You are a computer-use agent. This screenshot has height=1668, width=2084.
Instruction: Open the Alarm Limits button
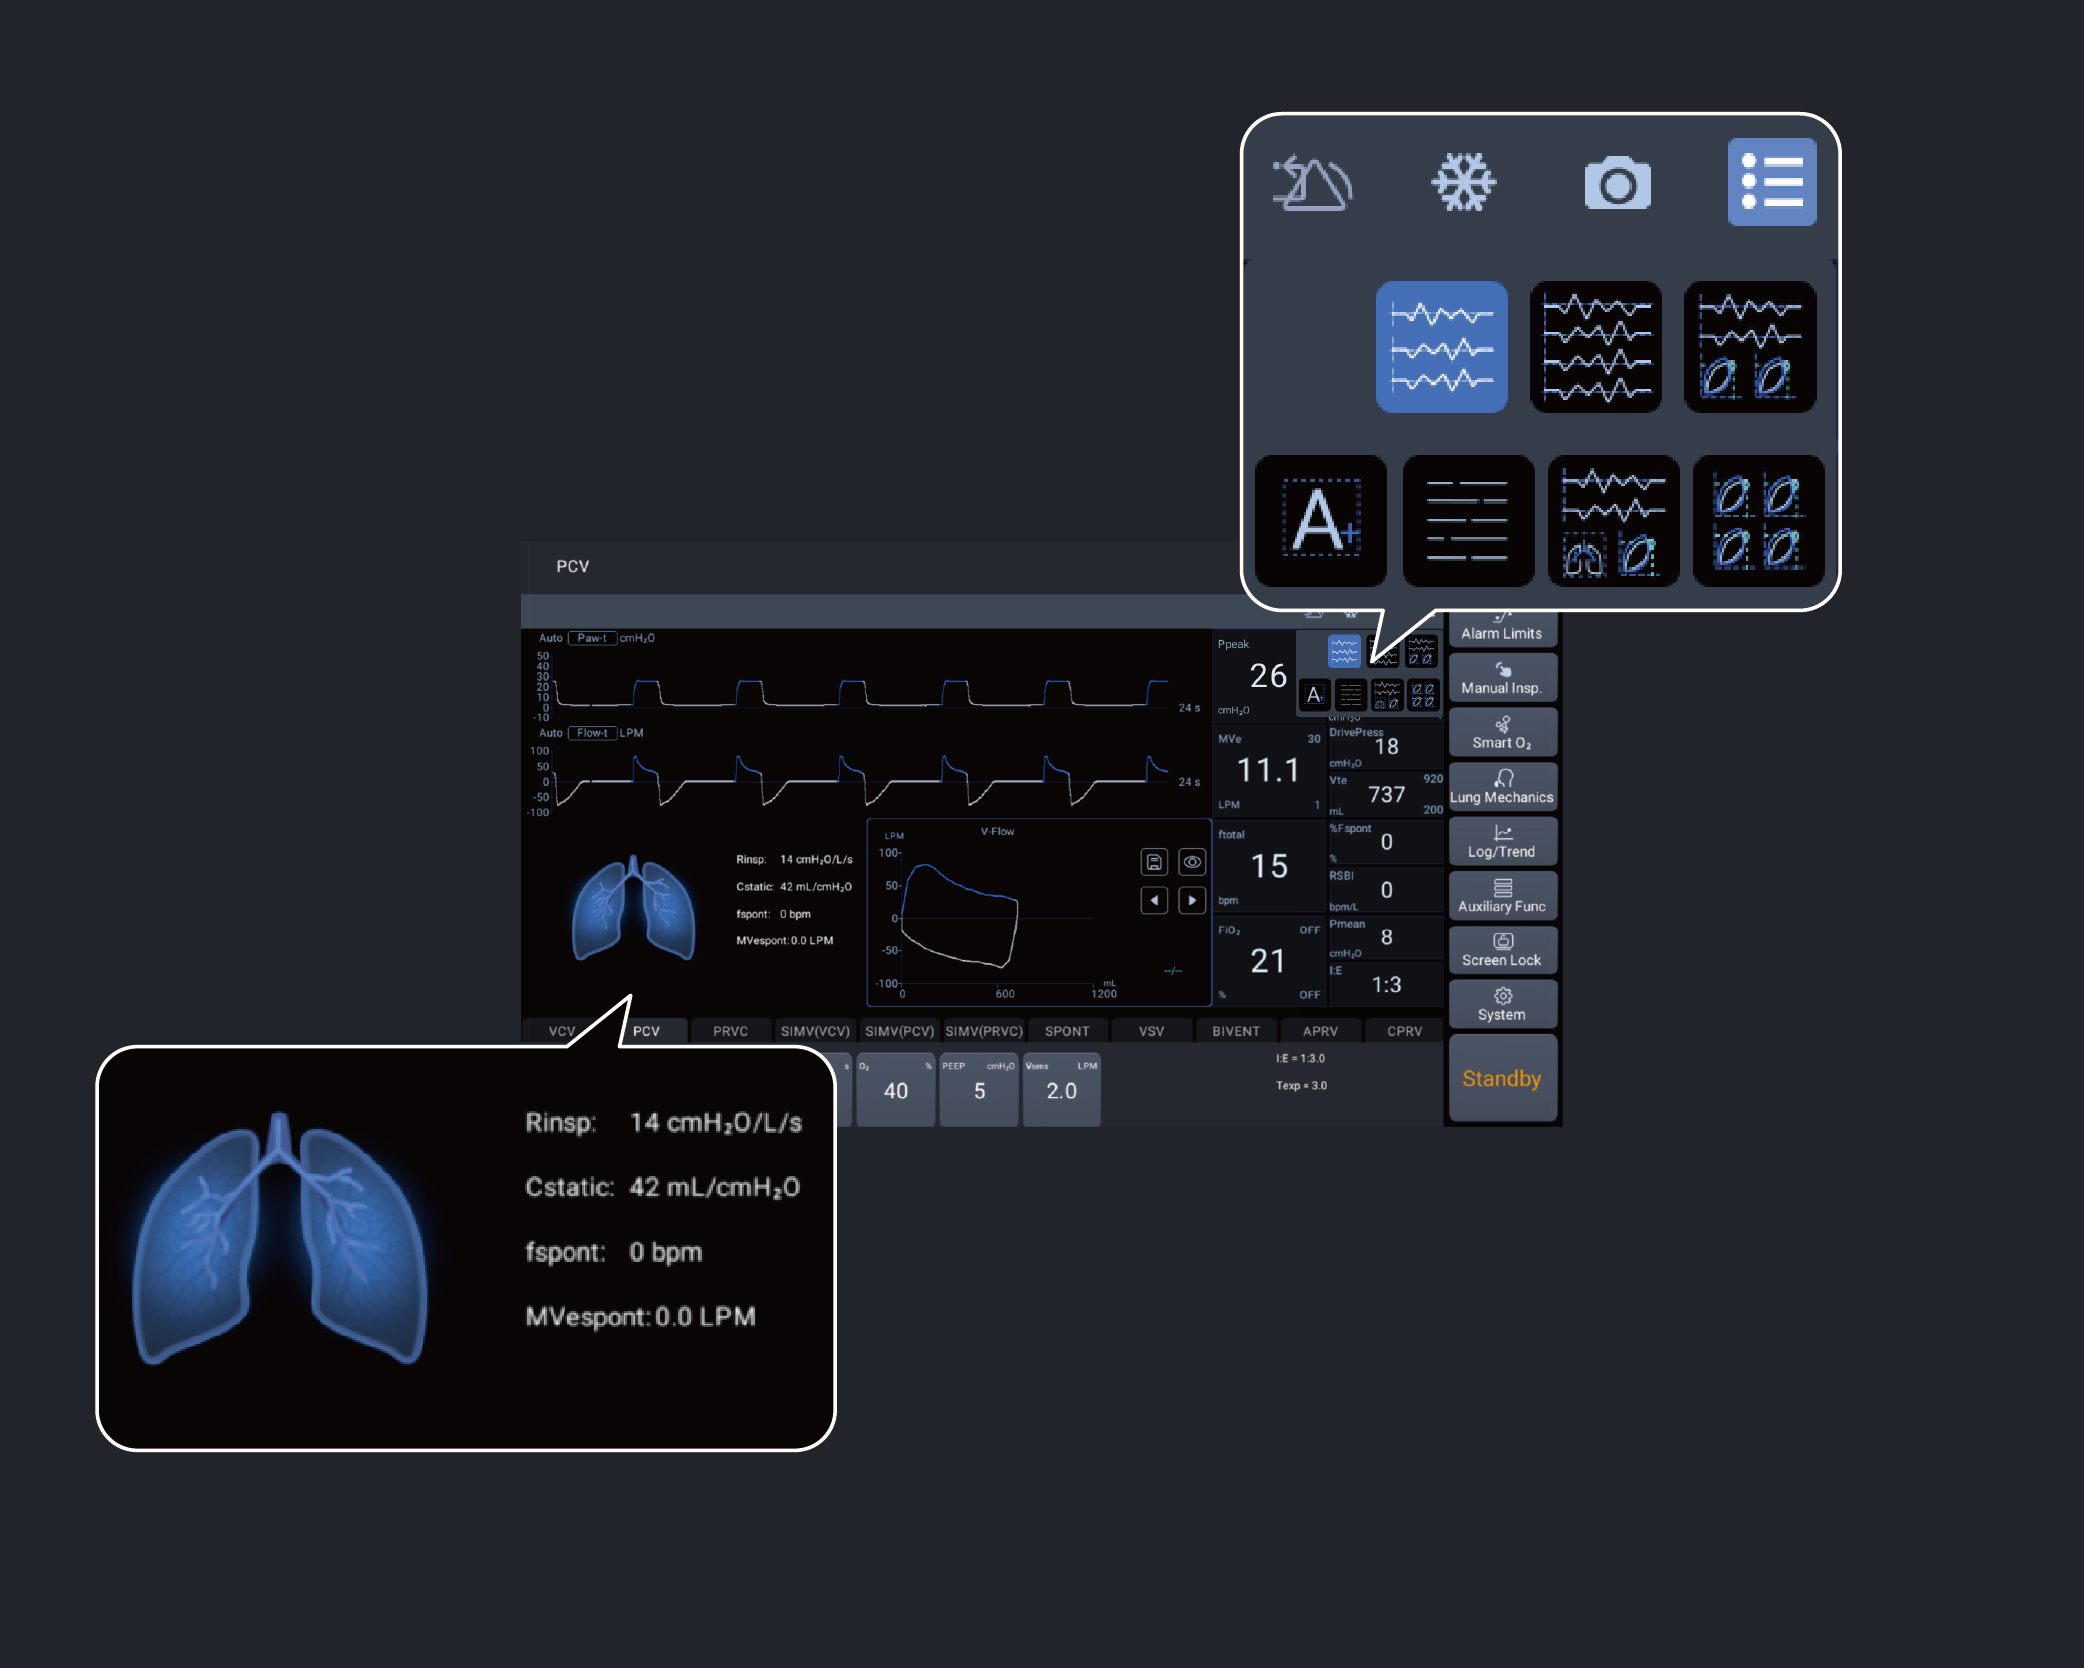coord(1501,630)
